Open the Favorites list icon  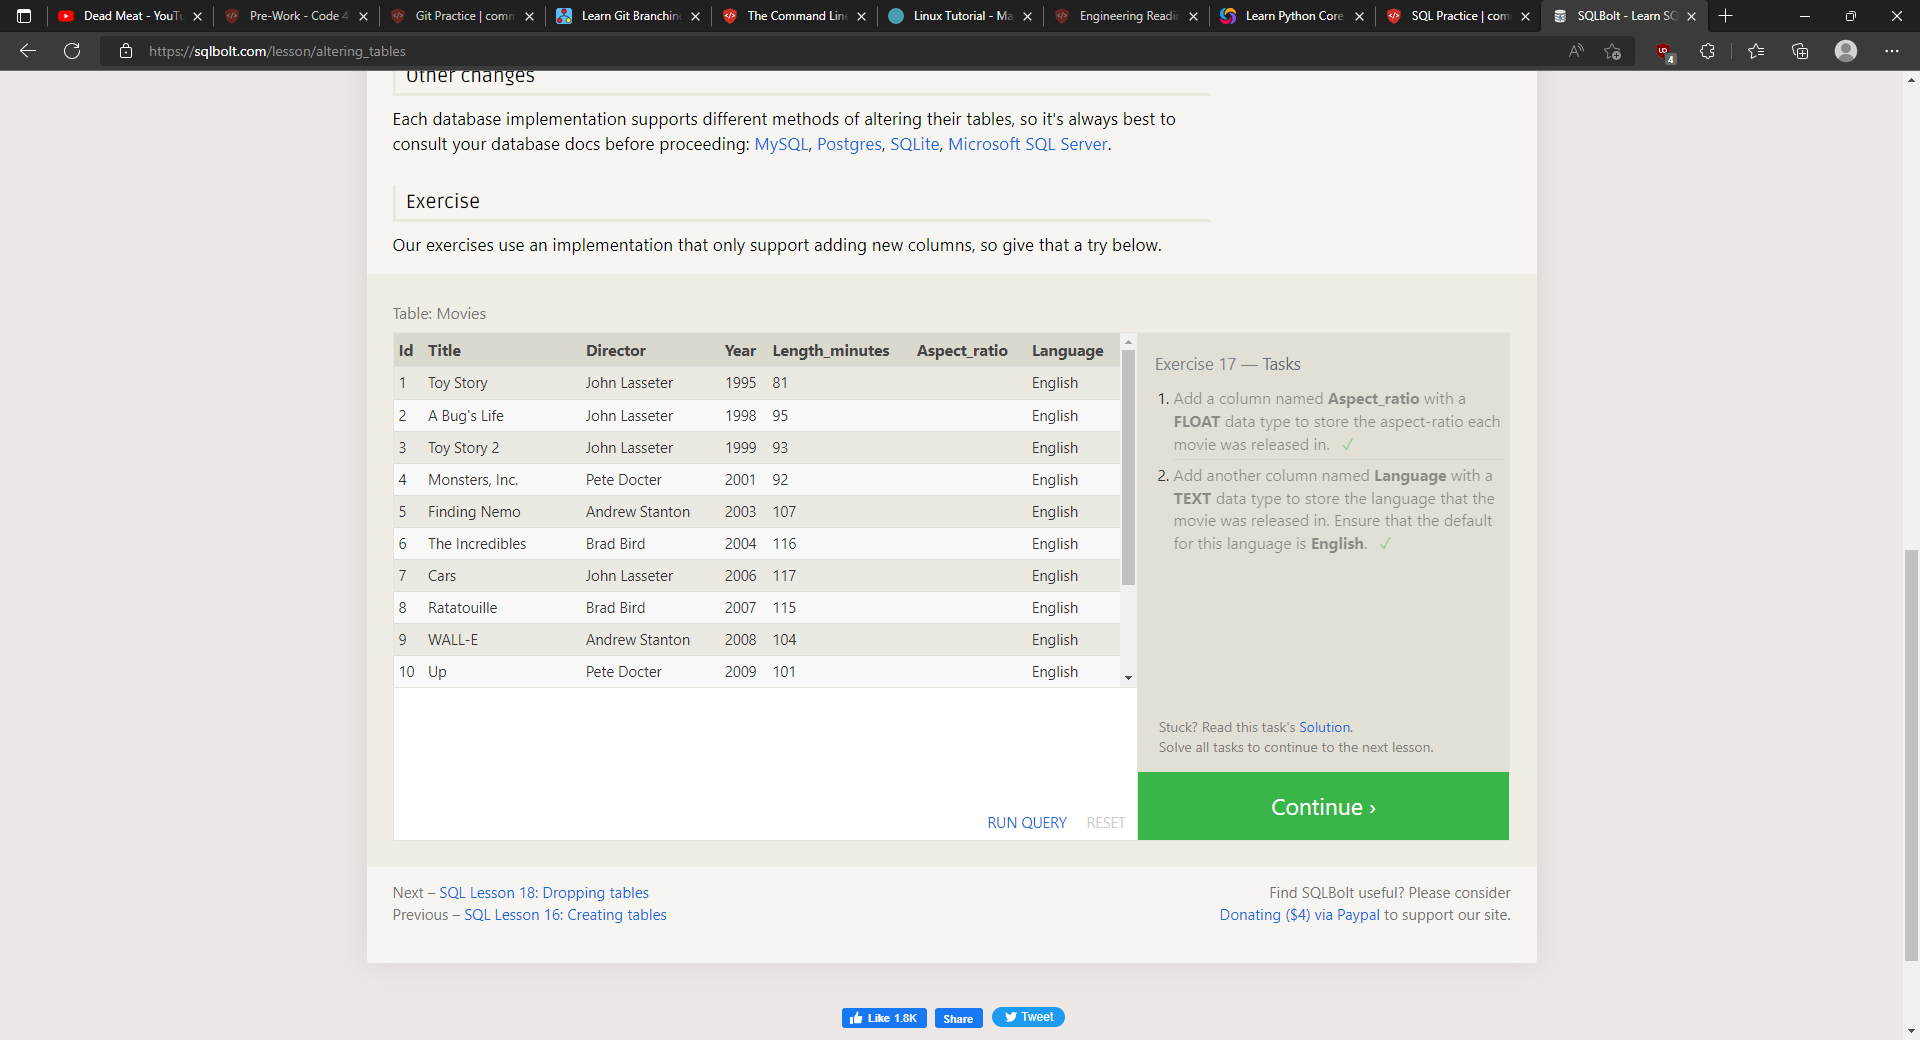pyautogui.click(x=1755, y=51)
